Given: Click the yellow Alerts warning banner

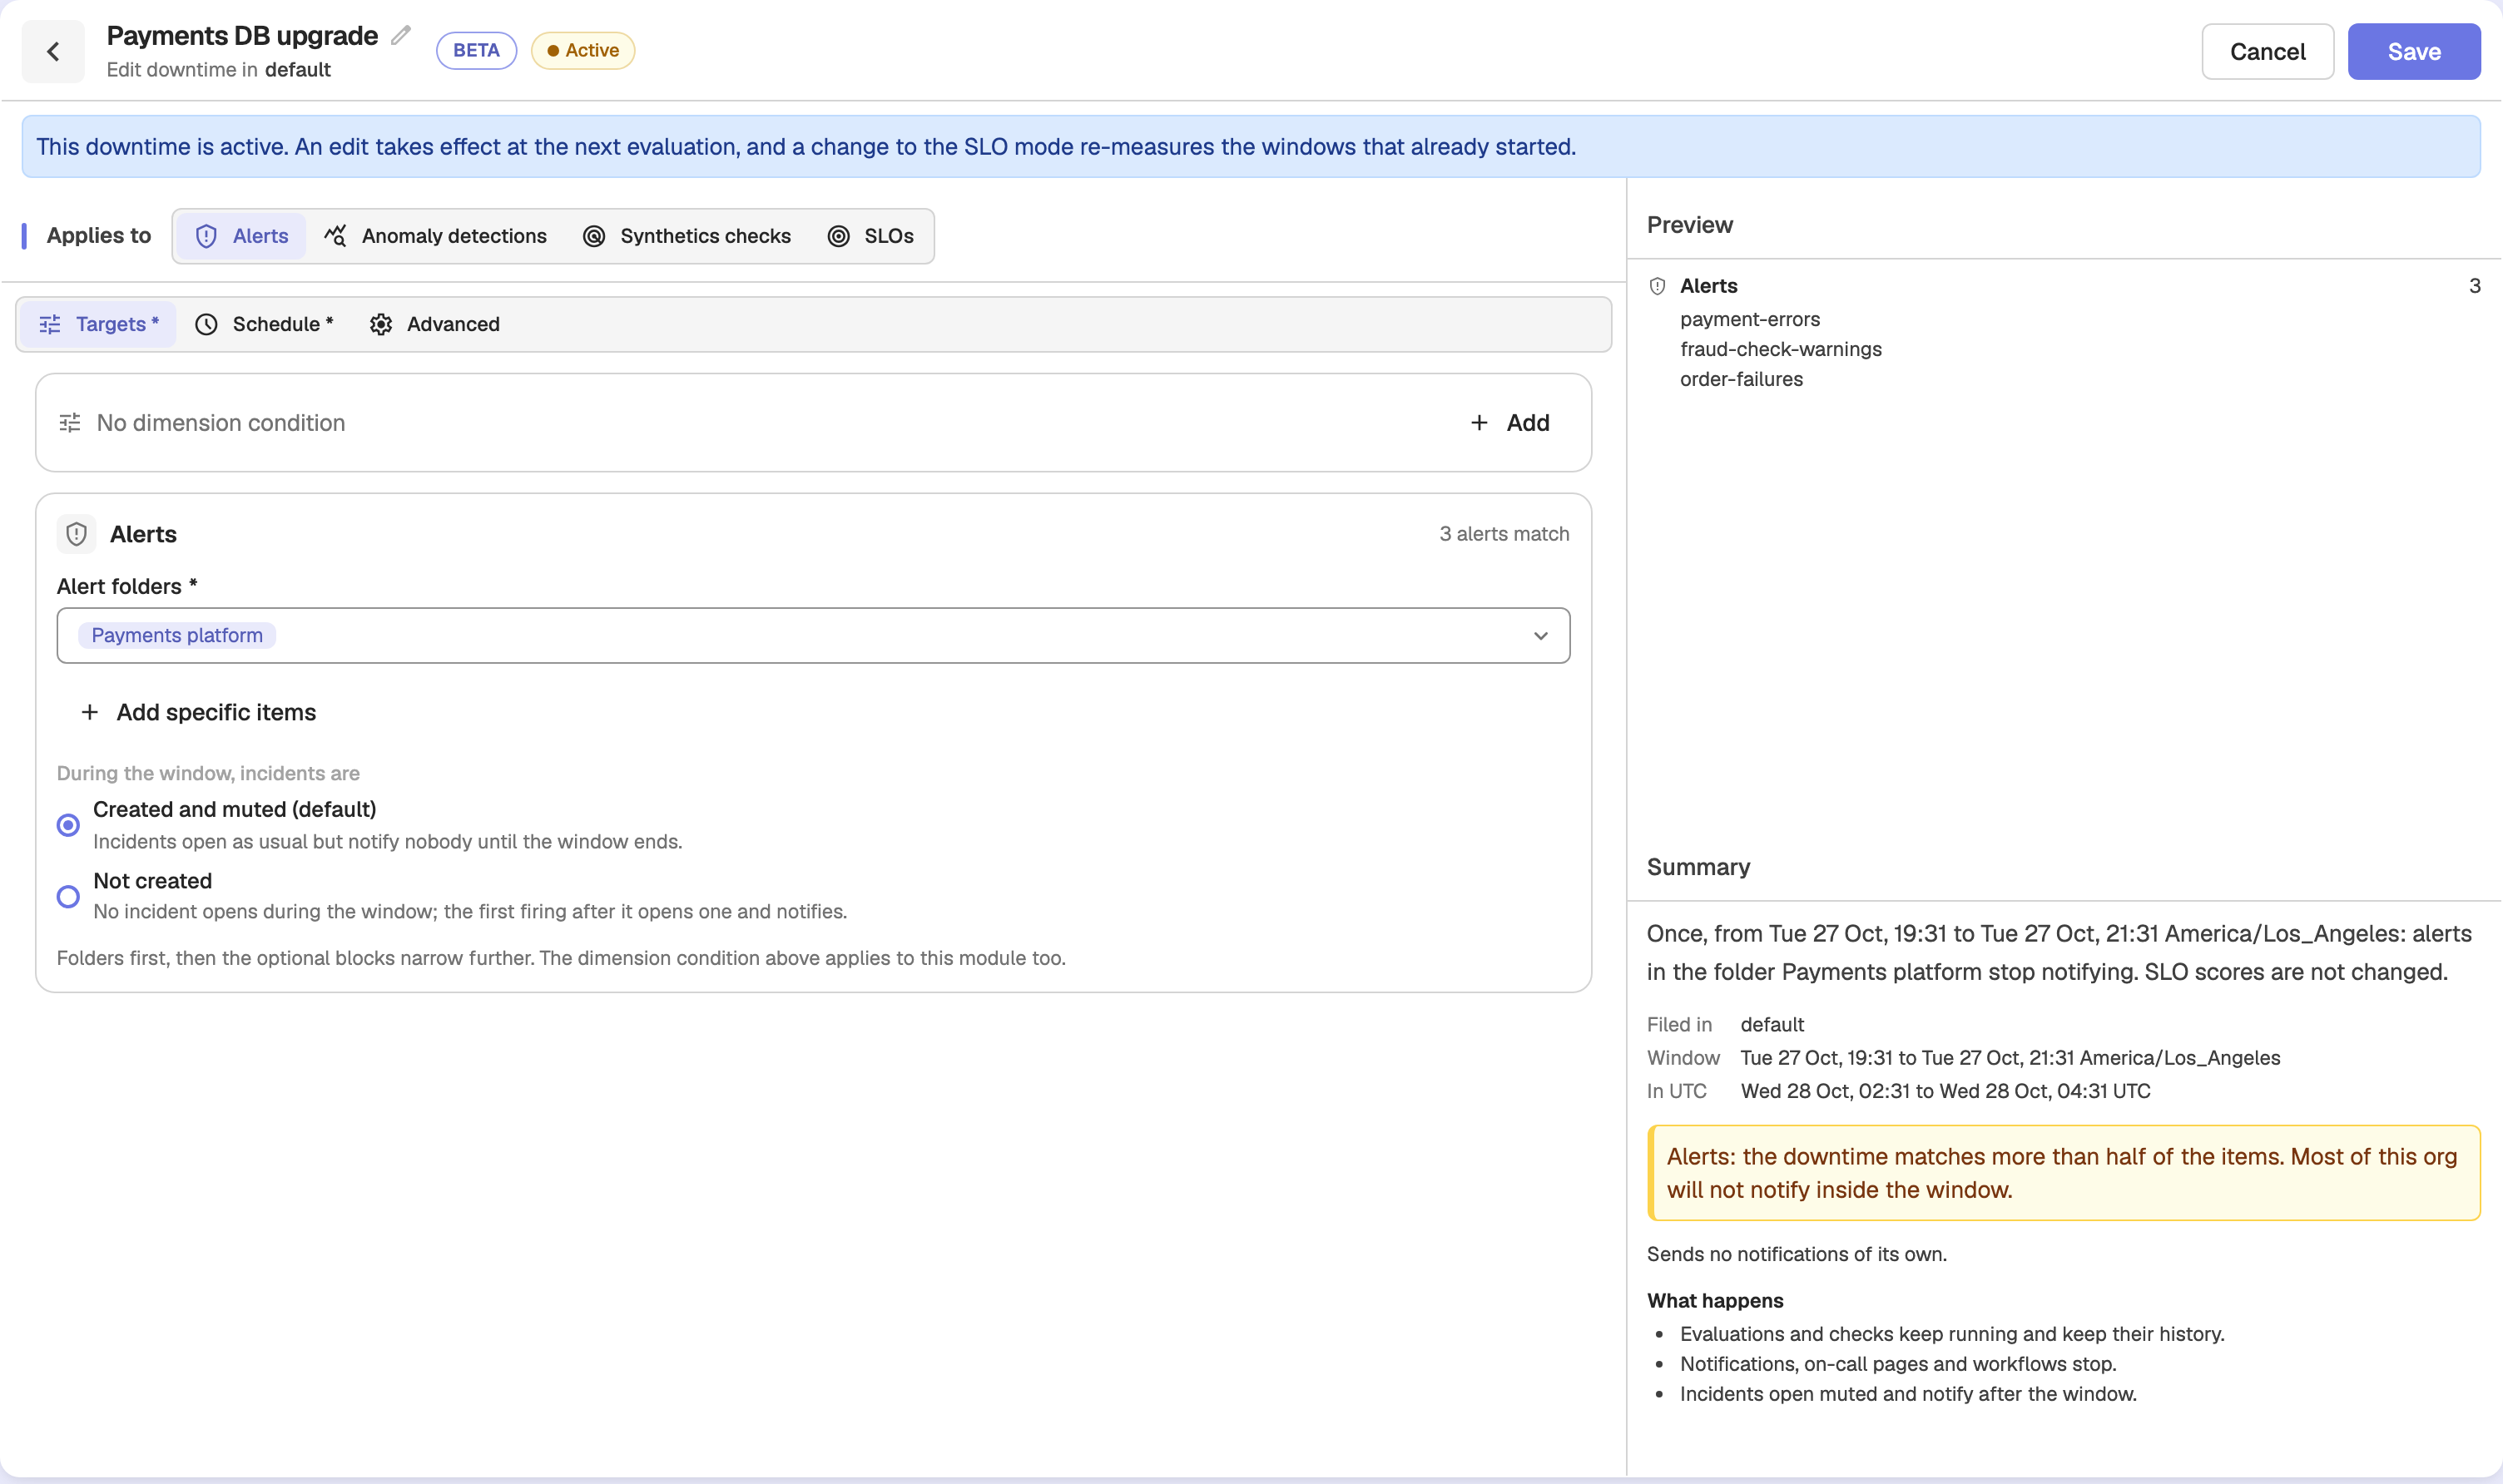Looking at the screenshot, I should click(x=2063, y=1173).
